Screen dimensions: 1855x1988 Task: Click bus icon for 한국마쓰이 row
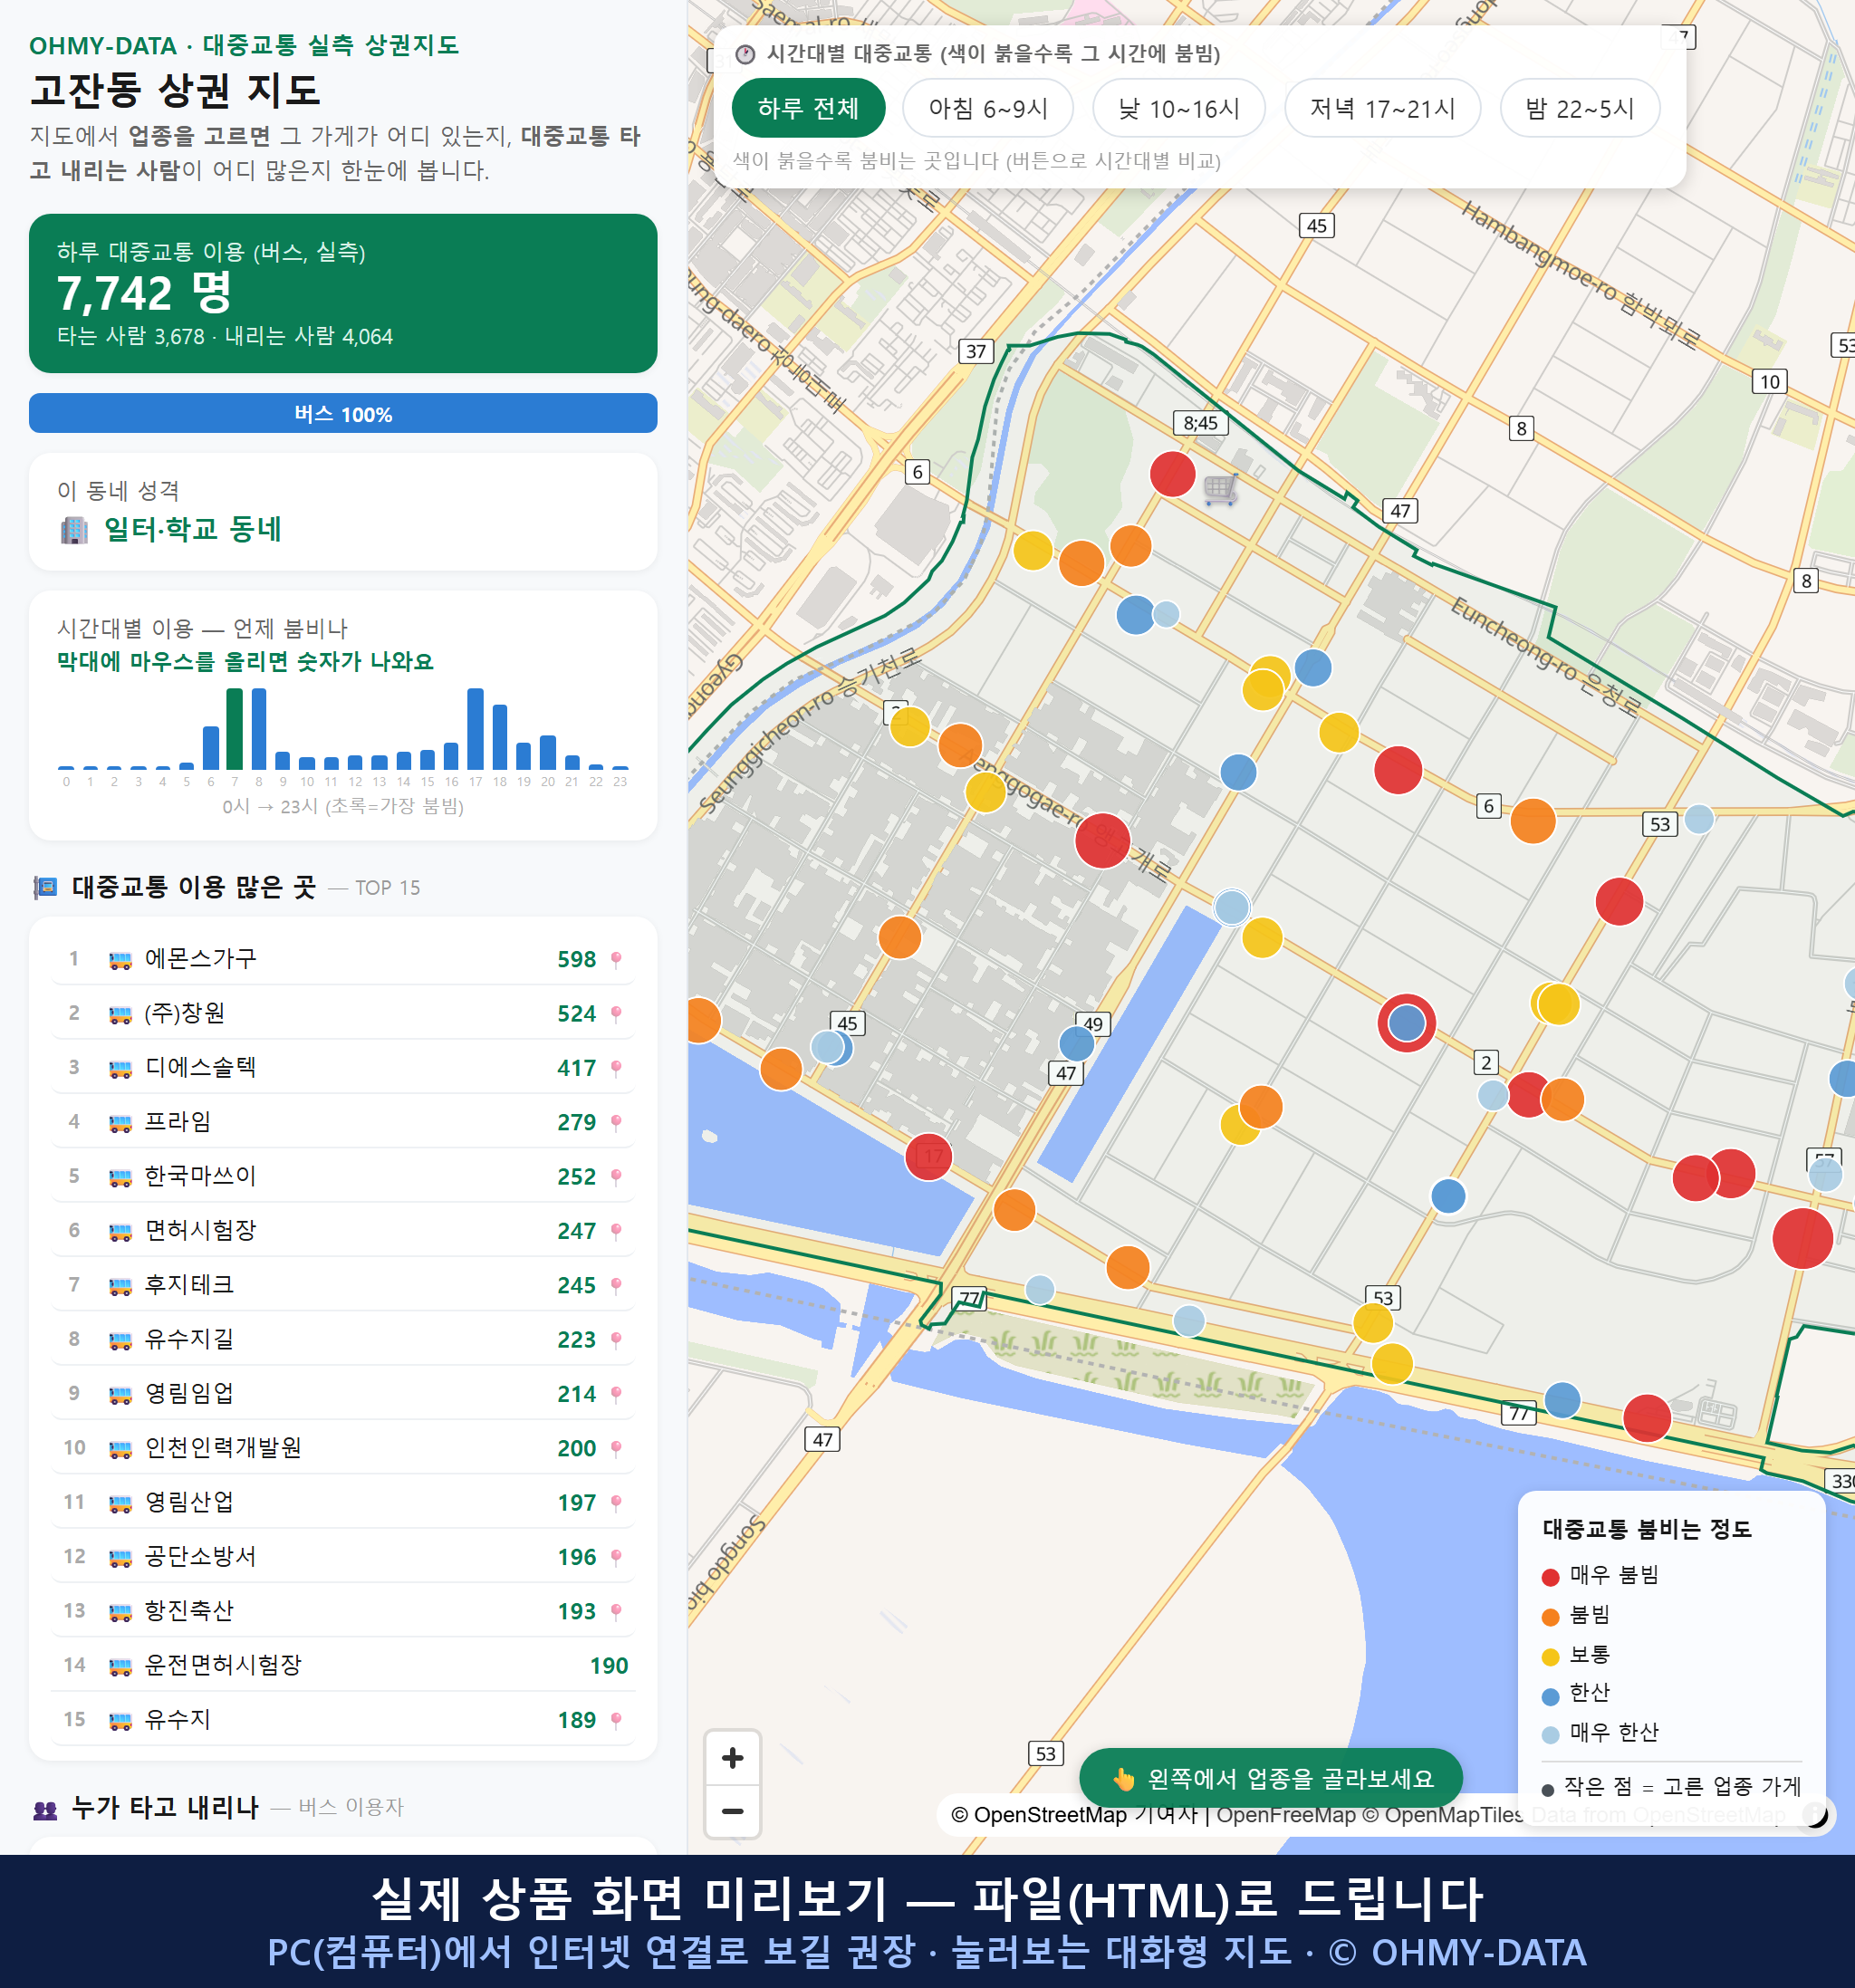[120, 1177]
